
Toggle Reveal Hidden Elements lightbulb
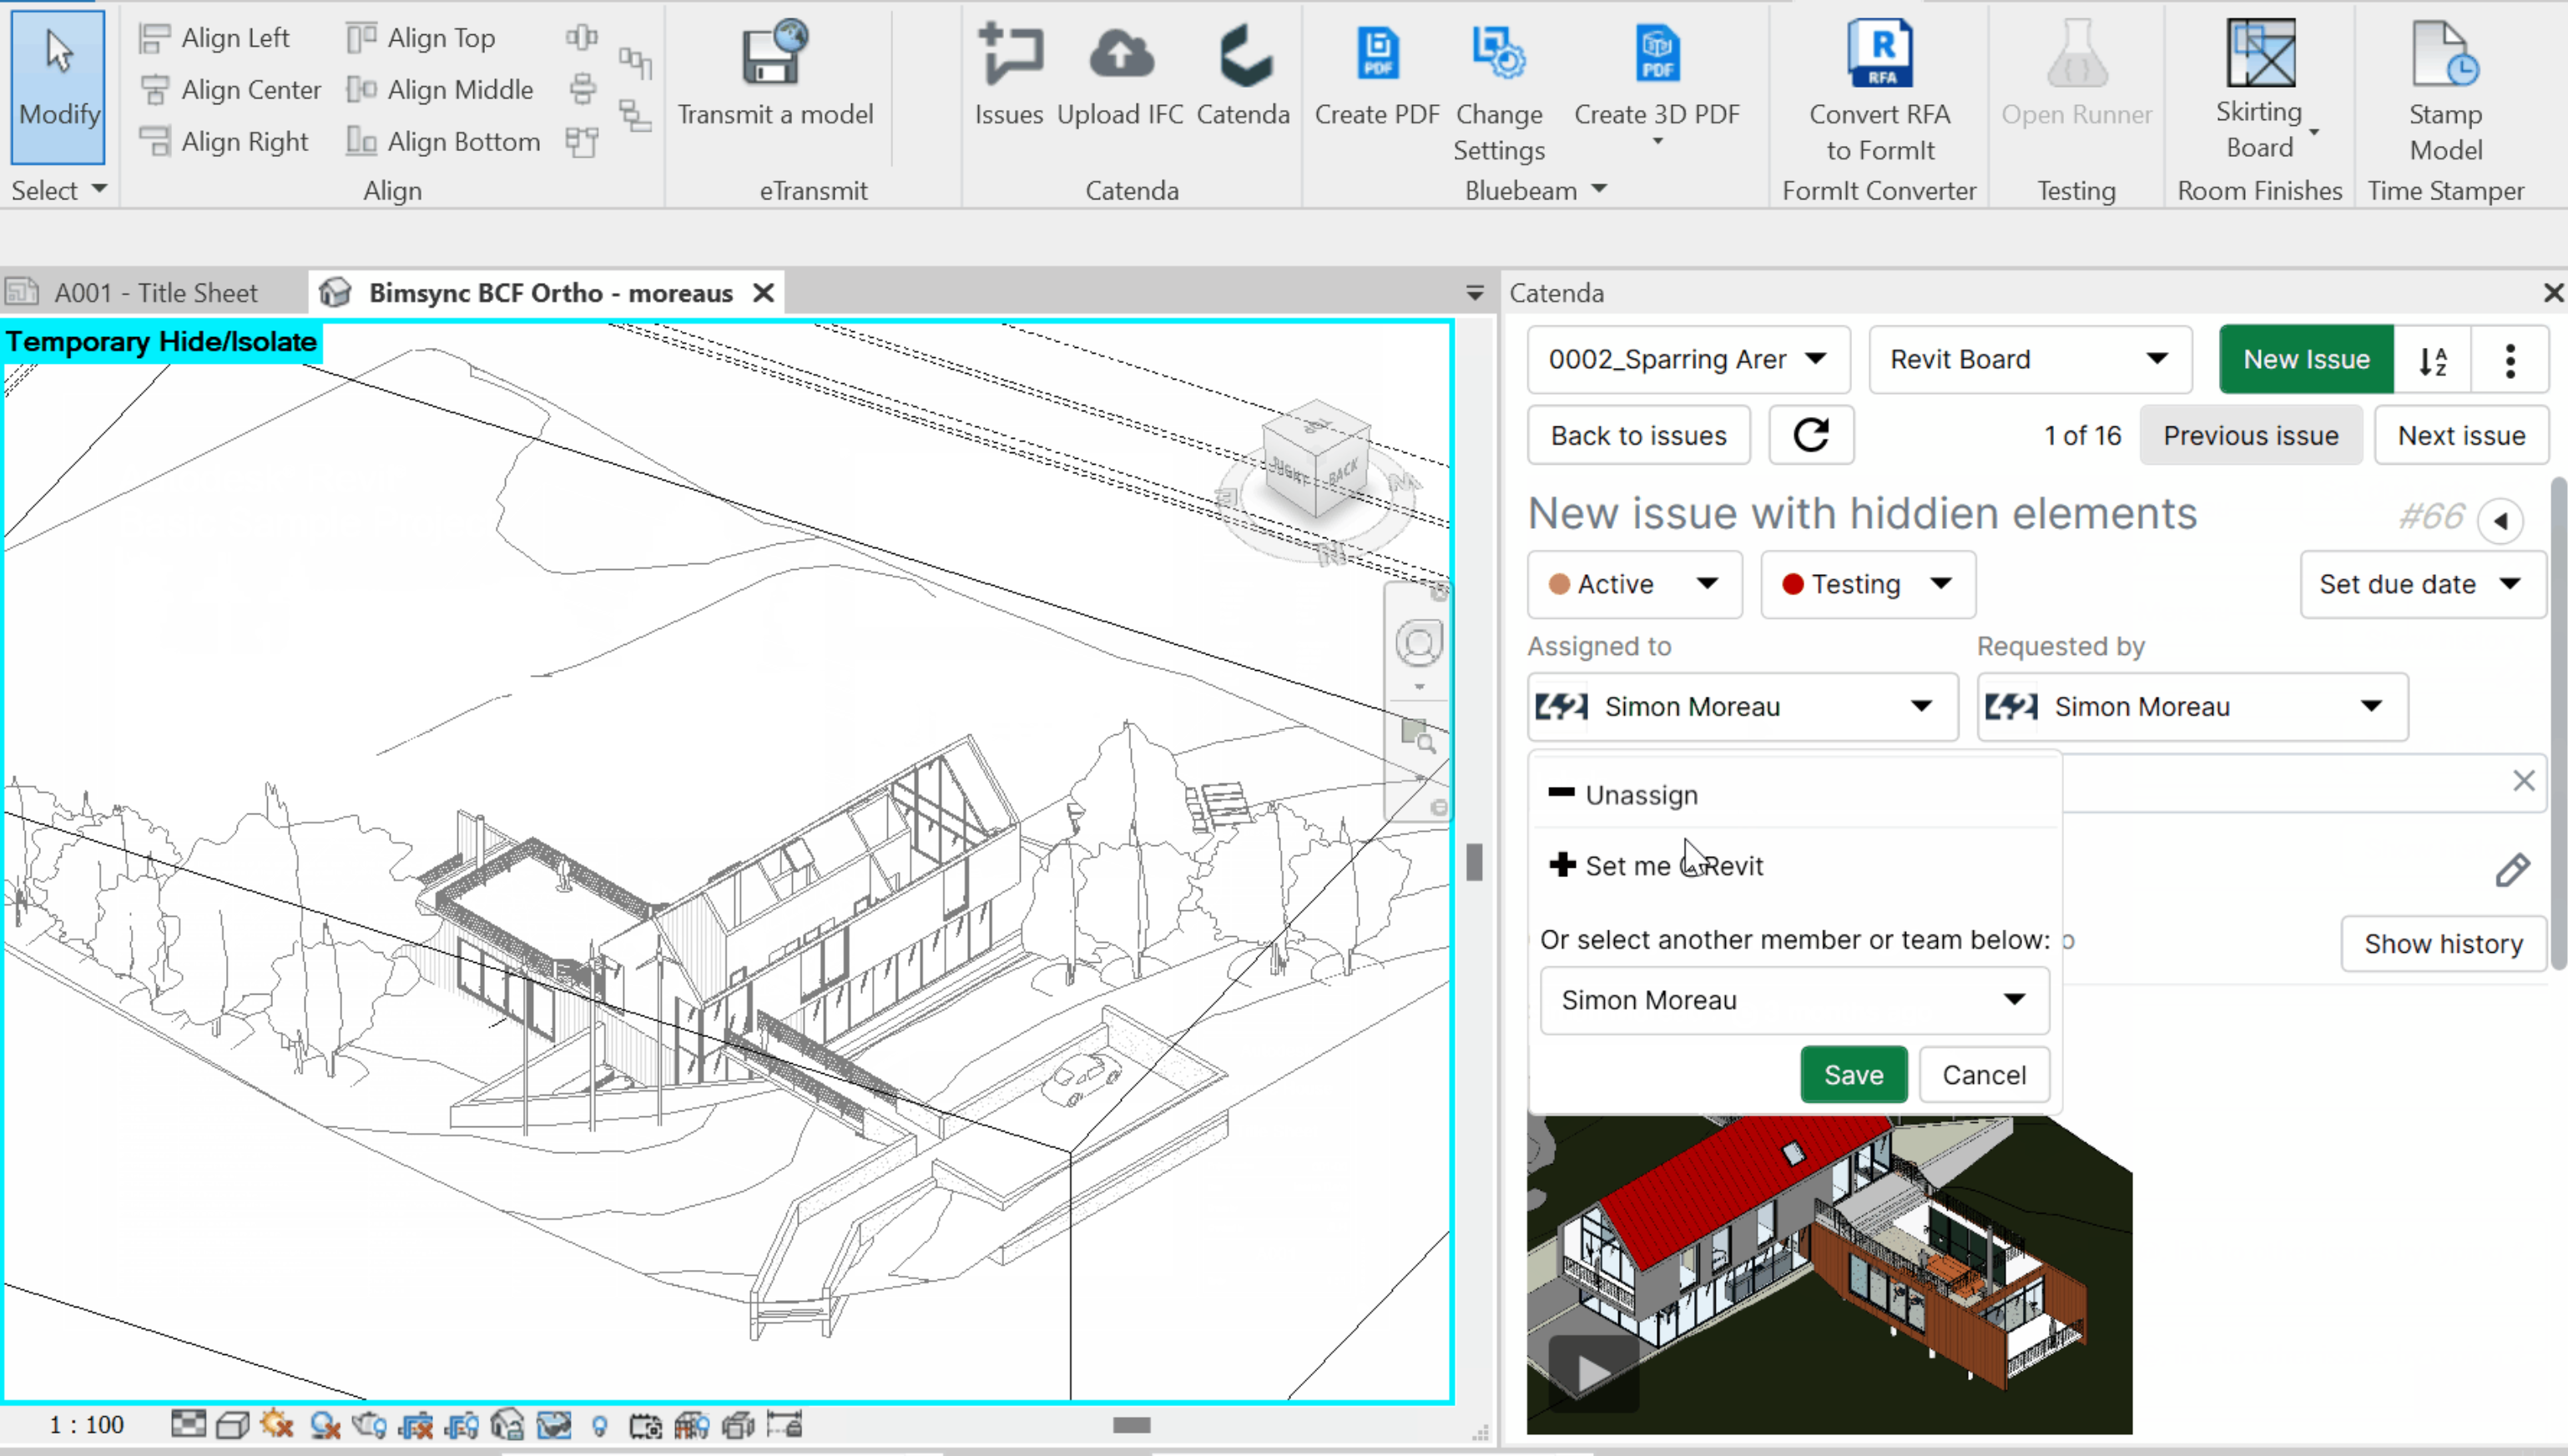pyautogui.click(x=600, y=1426)
